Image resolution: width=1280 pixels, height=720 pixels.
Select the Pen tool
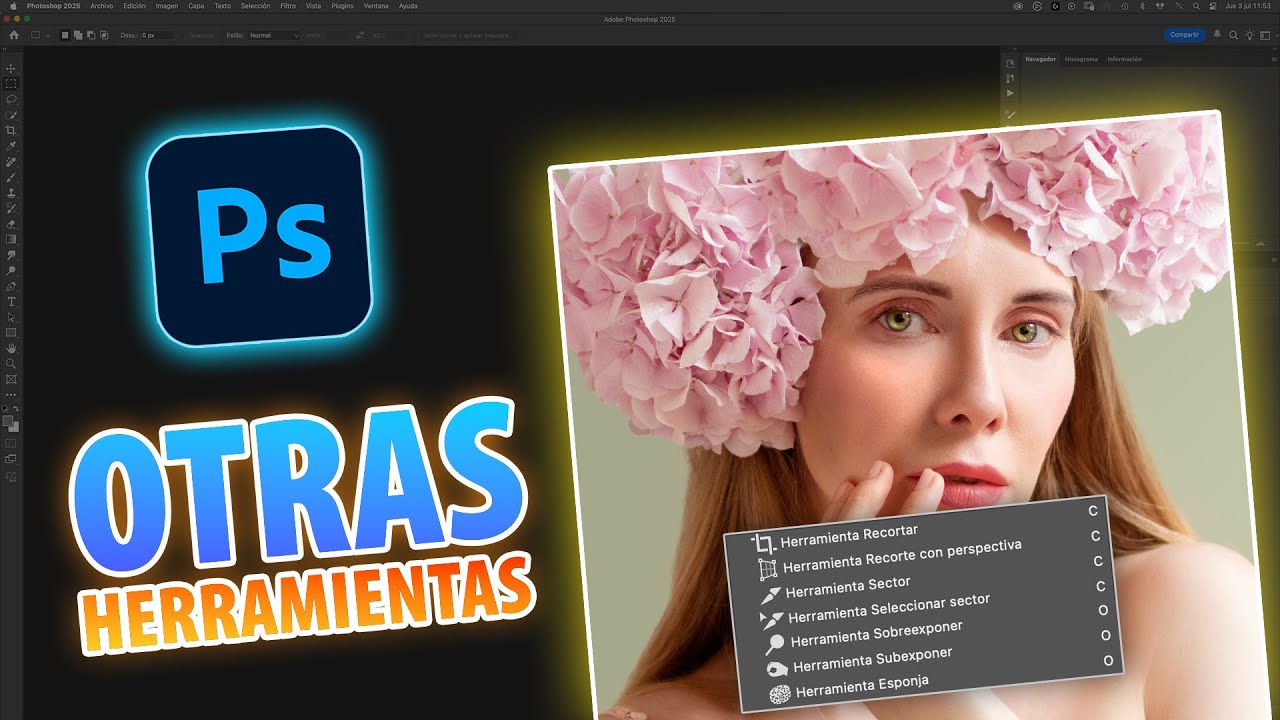tap(12, 286)
